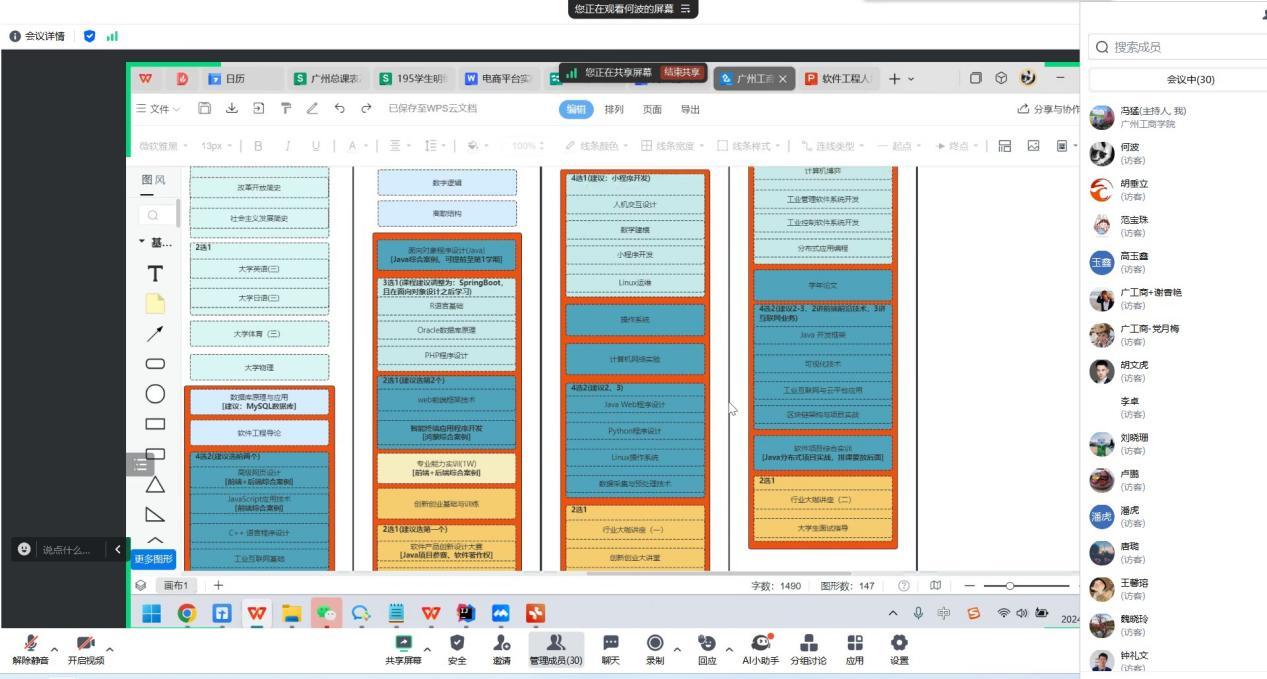Switch to the 排列 tab
This screenshot has height=679, width=1267.
pos(614,109)
